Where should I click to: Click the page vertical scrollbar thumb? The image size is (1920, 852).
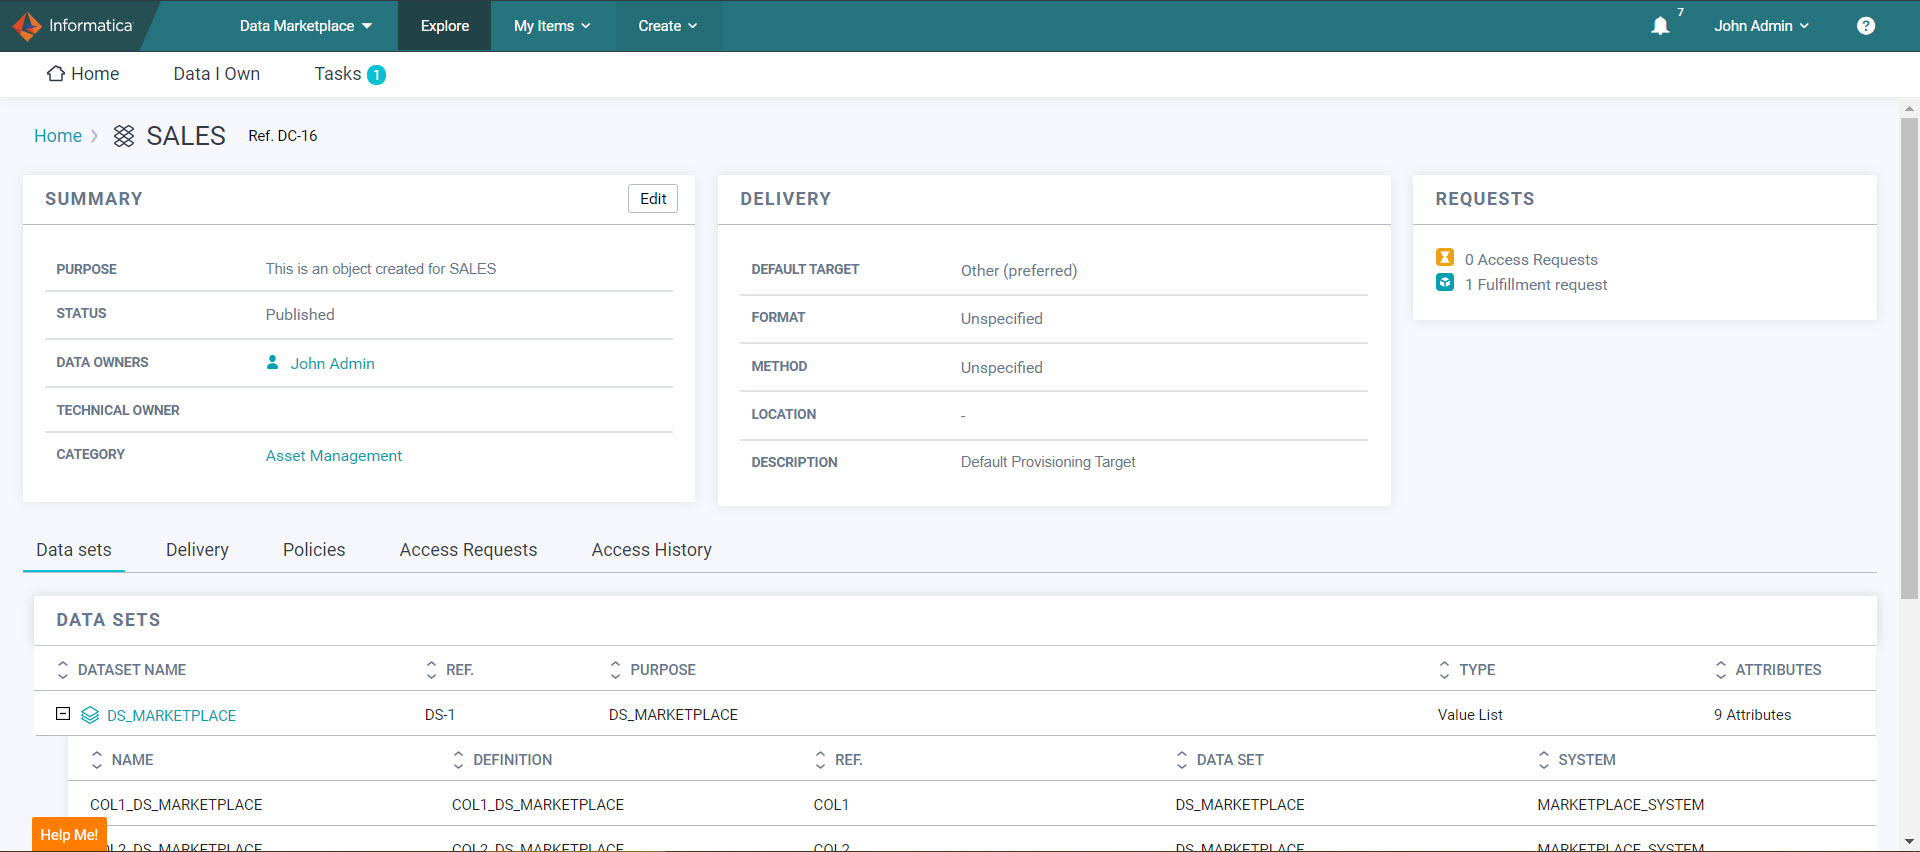1909,358
